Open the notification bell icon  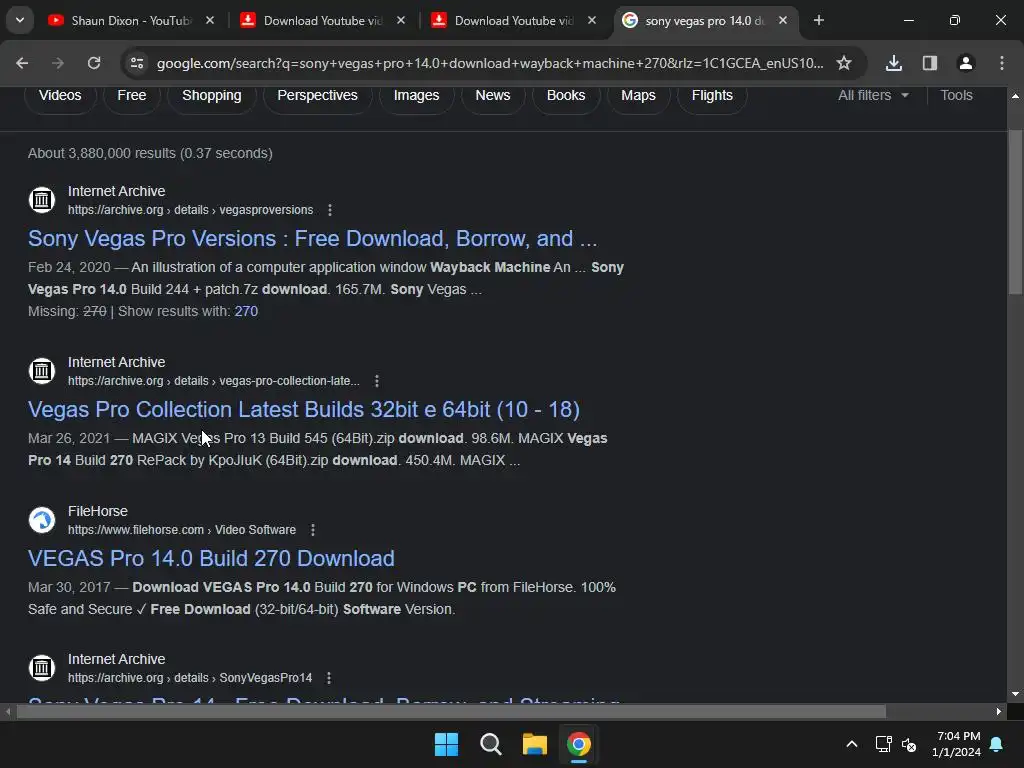(997, 744)
